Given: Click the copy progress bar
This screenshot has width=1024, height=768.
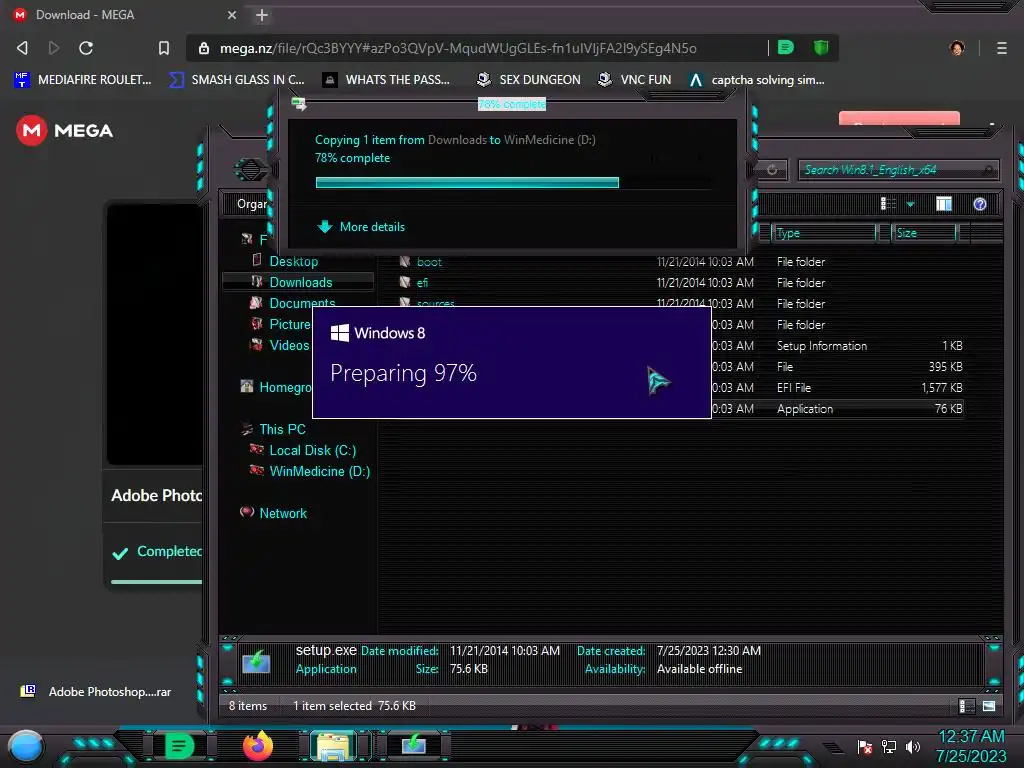Looking at the screenshot, I should pos(513,182).
